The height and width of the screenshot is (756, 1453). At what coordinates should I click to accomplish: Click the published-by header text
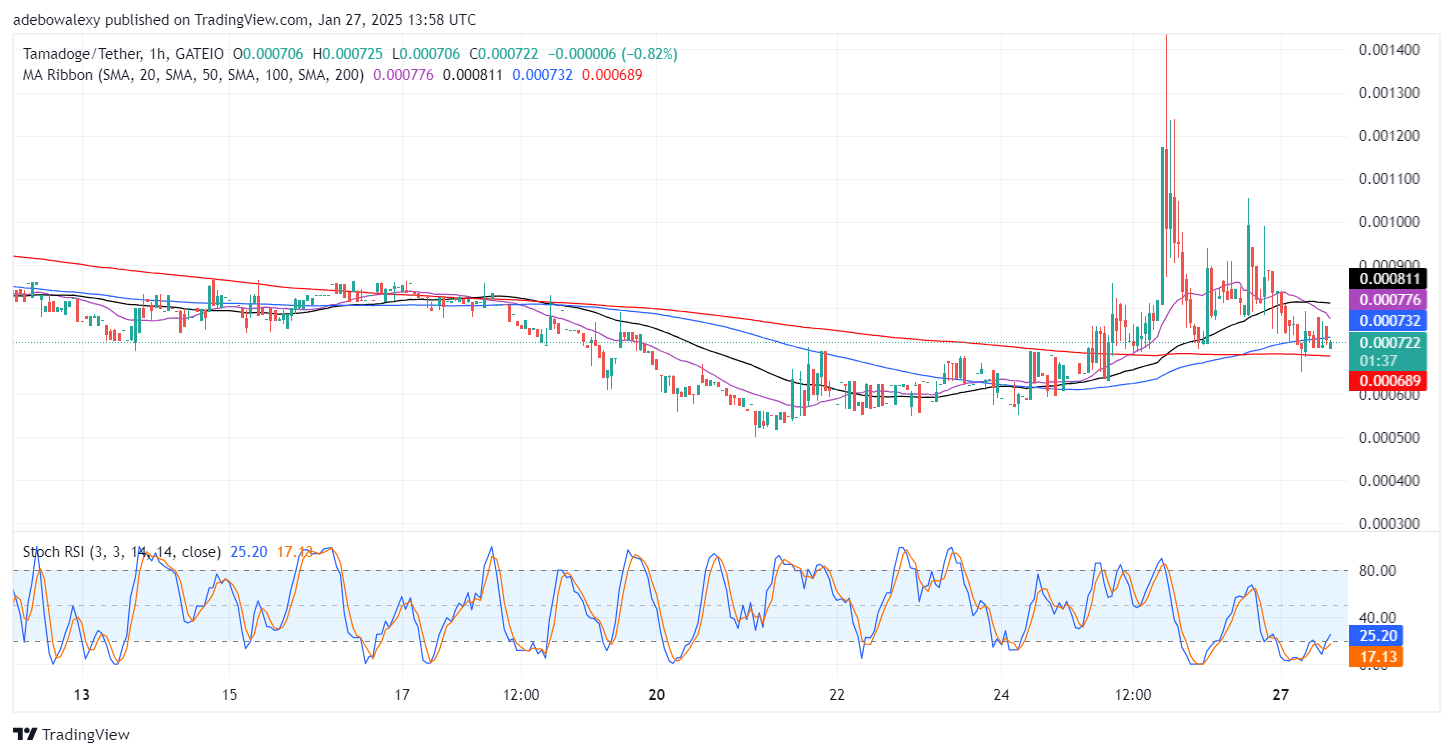(x=245, y=20)
